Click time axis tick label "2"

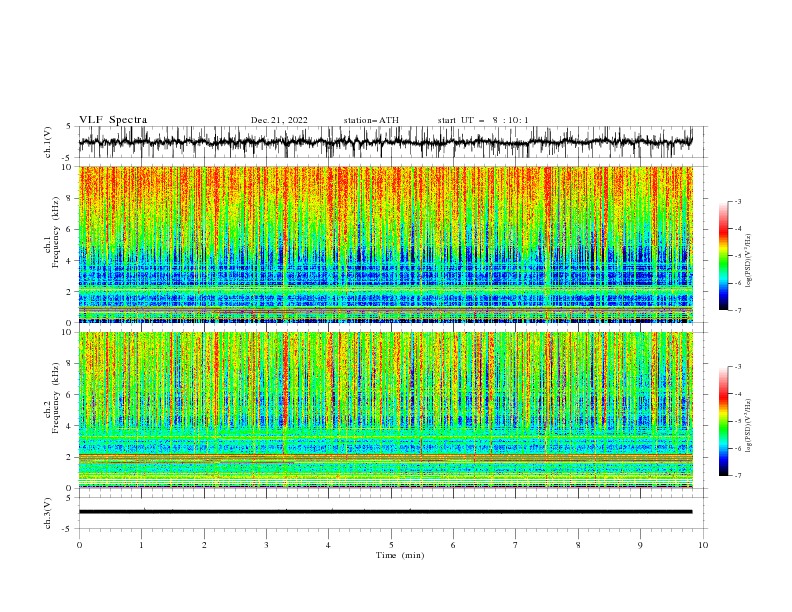[x=204, y=545]
